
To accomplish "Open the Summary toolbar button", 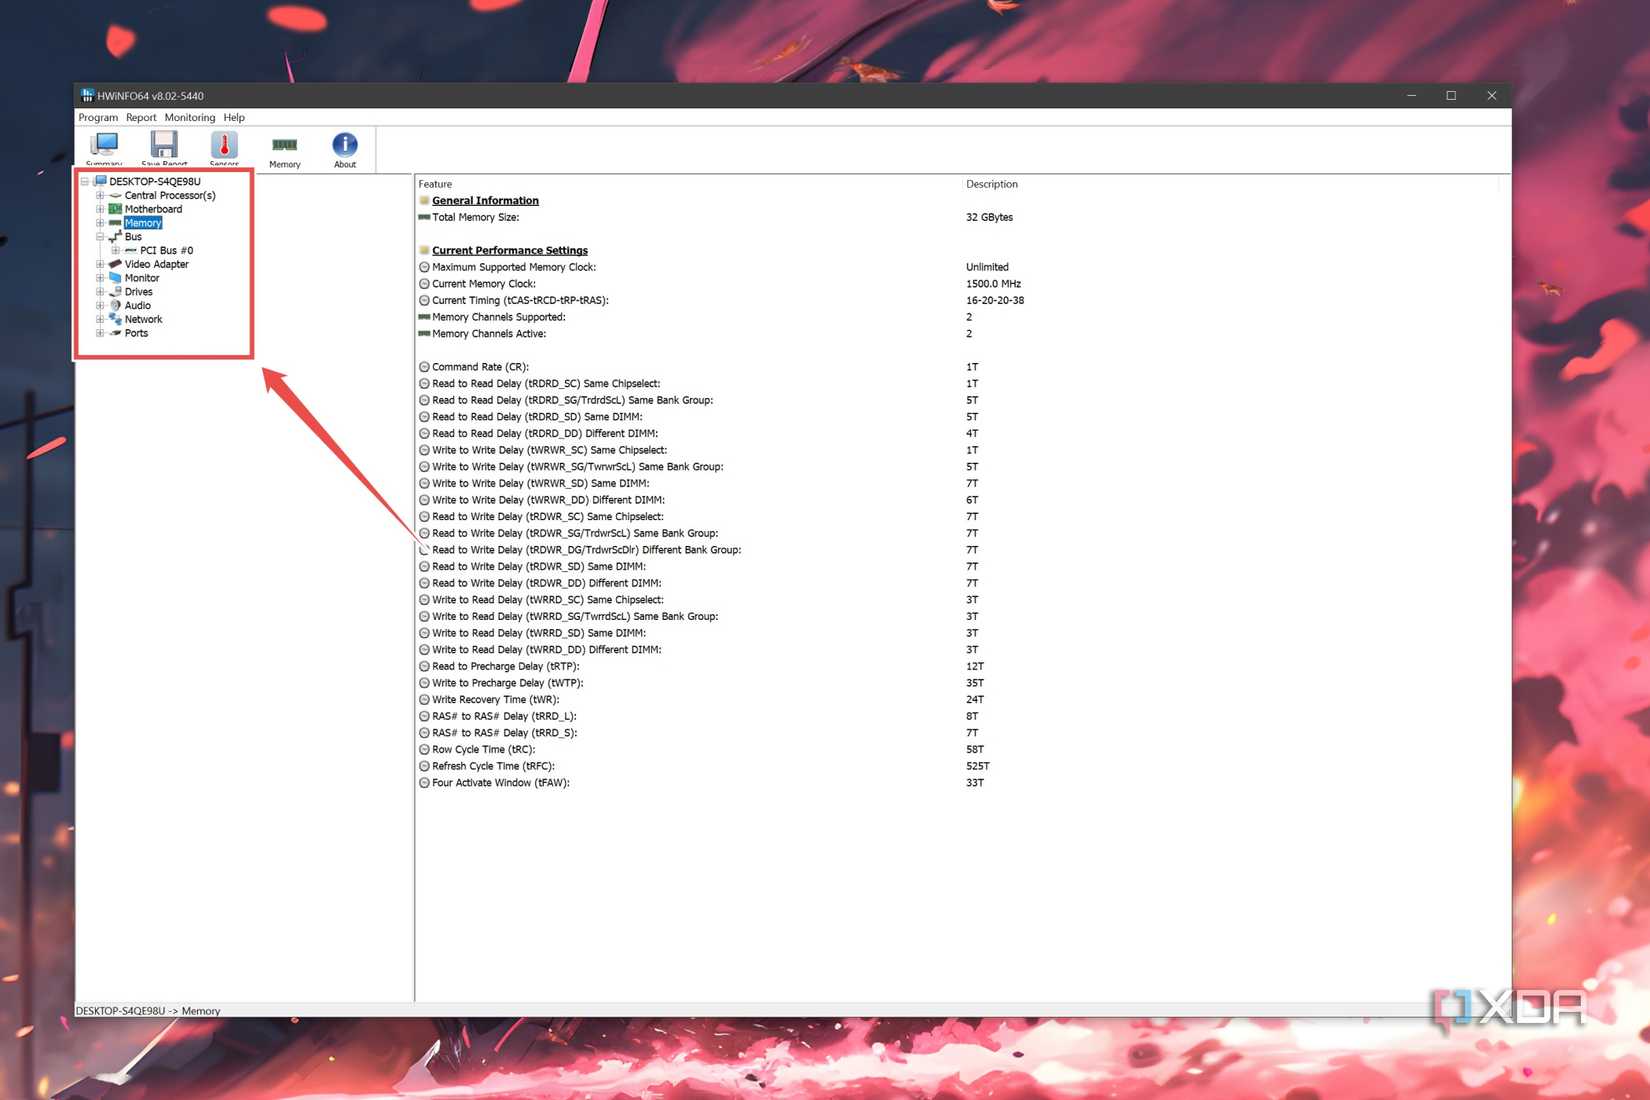I will 104,148.
